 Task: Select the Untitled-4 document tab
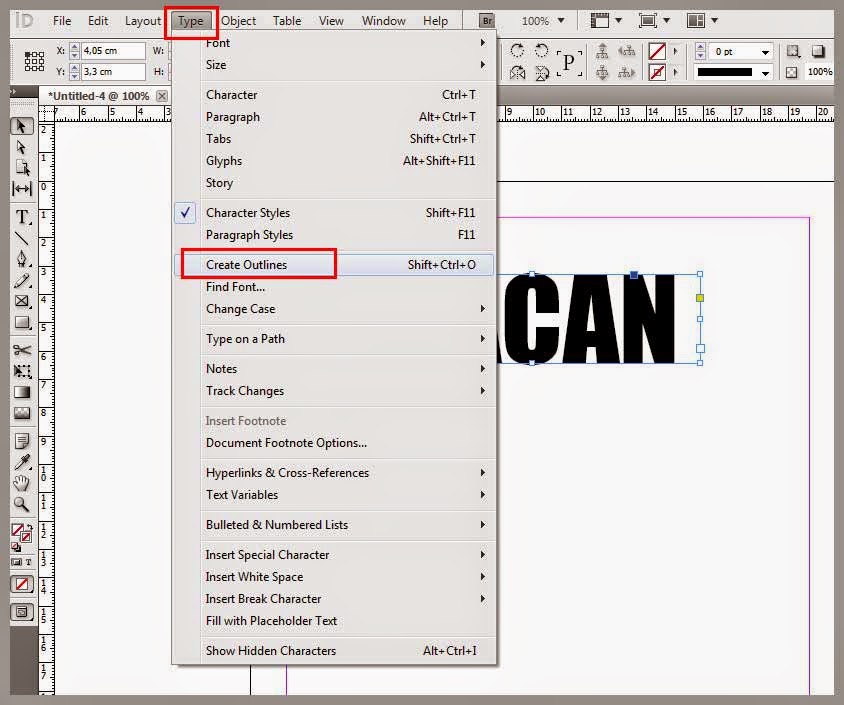pyautogui.click(x=100, y=93)
